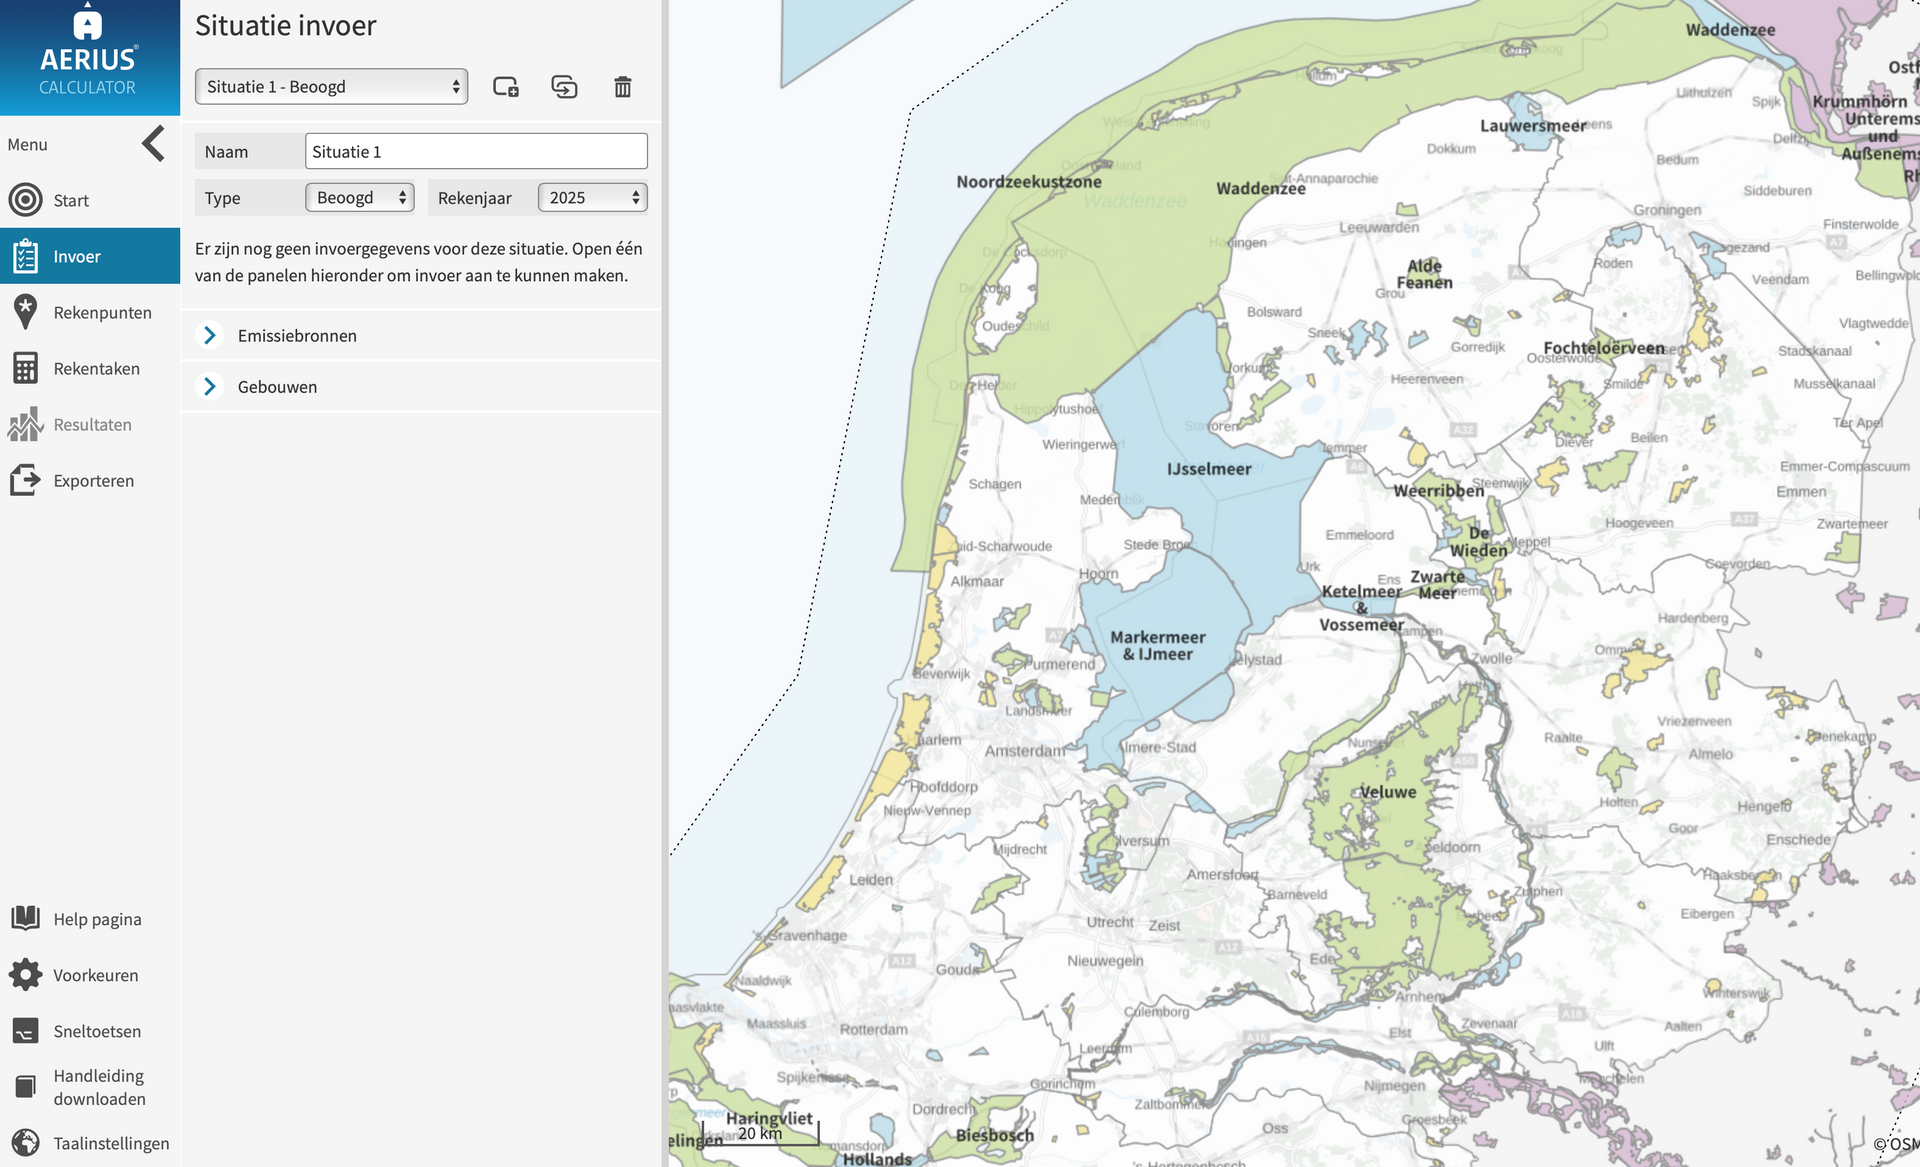Expand the Emissiebronnen panel

[x=296, y=336]
